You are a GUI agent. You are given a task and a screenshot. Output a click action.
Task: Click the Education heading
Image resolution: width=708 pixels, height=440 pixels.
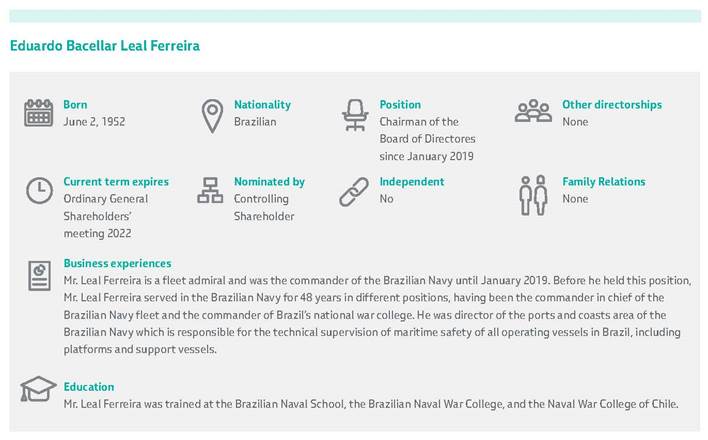(89, 386)
